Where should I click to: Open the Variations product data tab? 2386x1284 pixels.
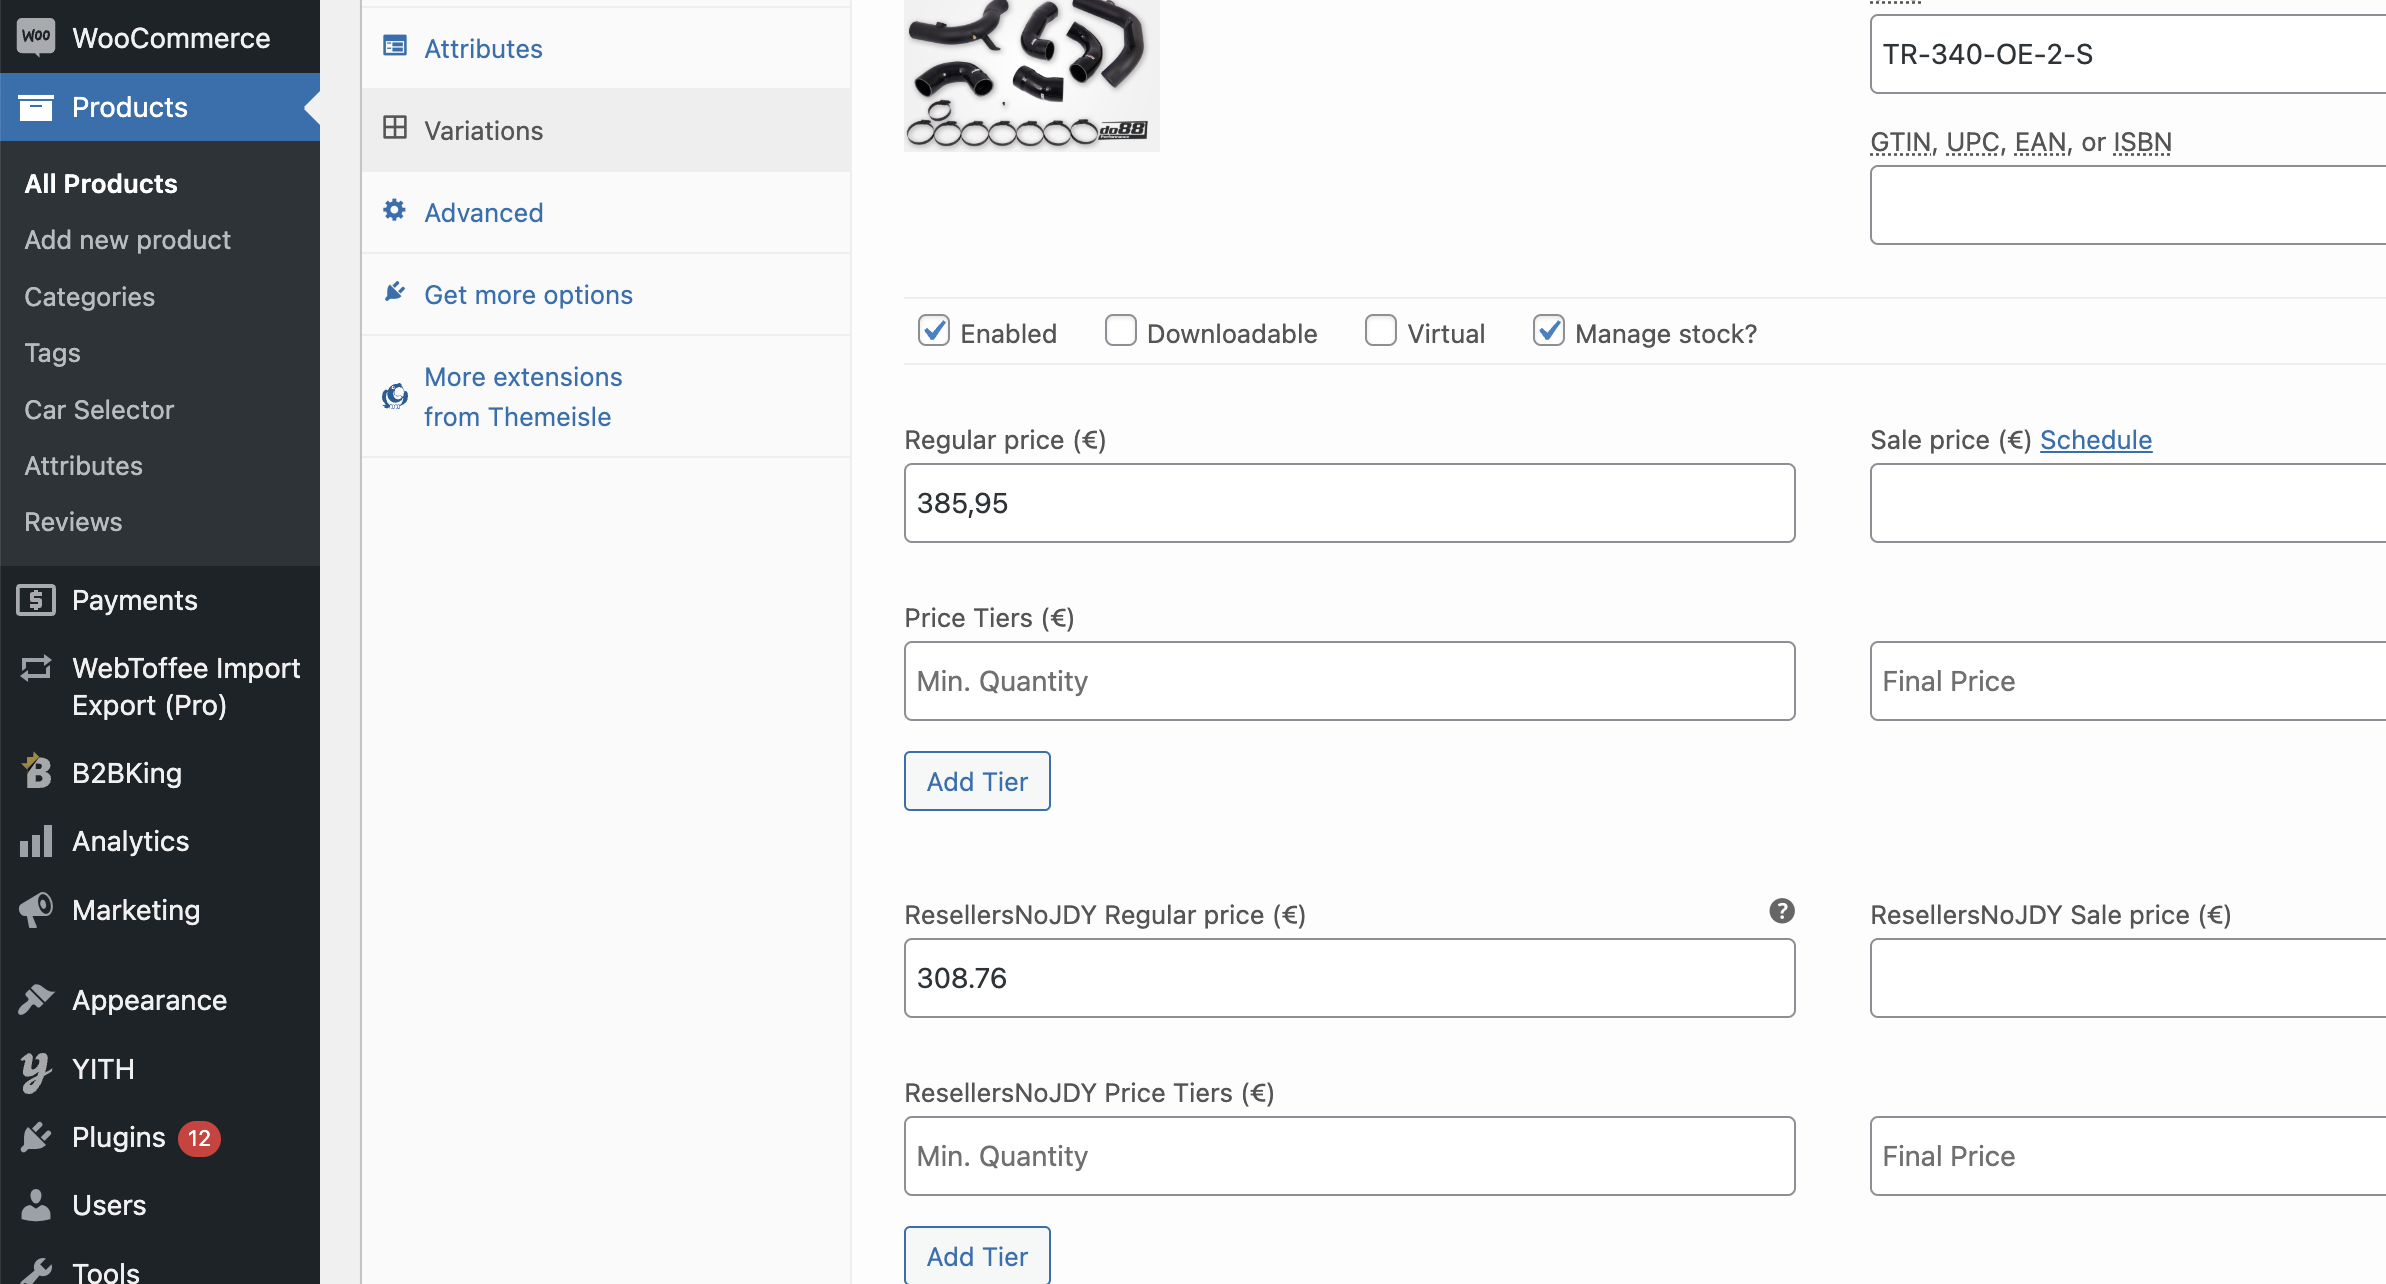coord(606,130)
